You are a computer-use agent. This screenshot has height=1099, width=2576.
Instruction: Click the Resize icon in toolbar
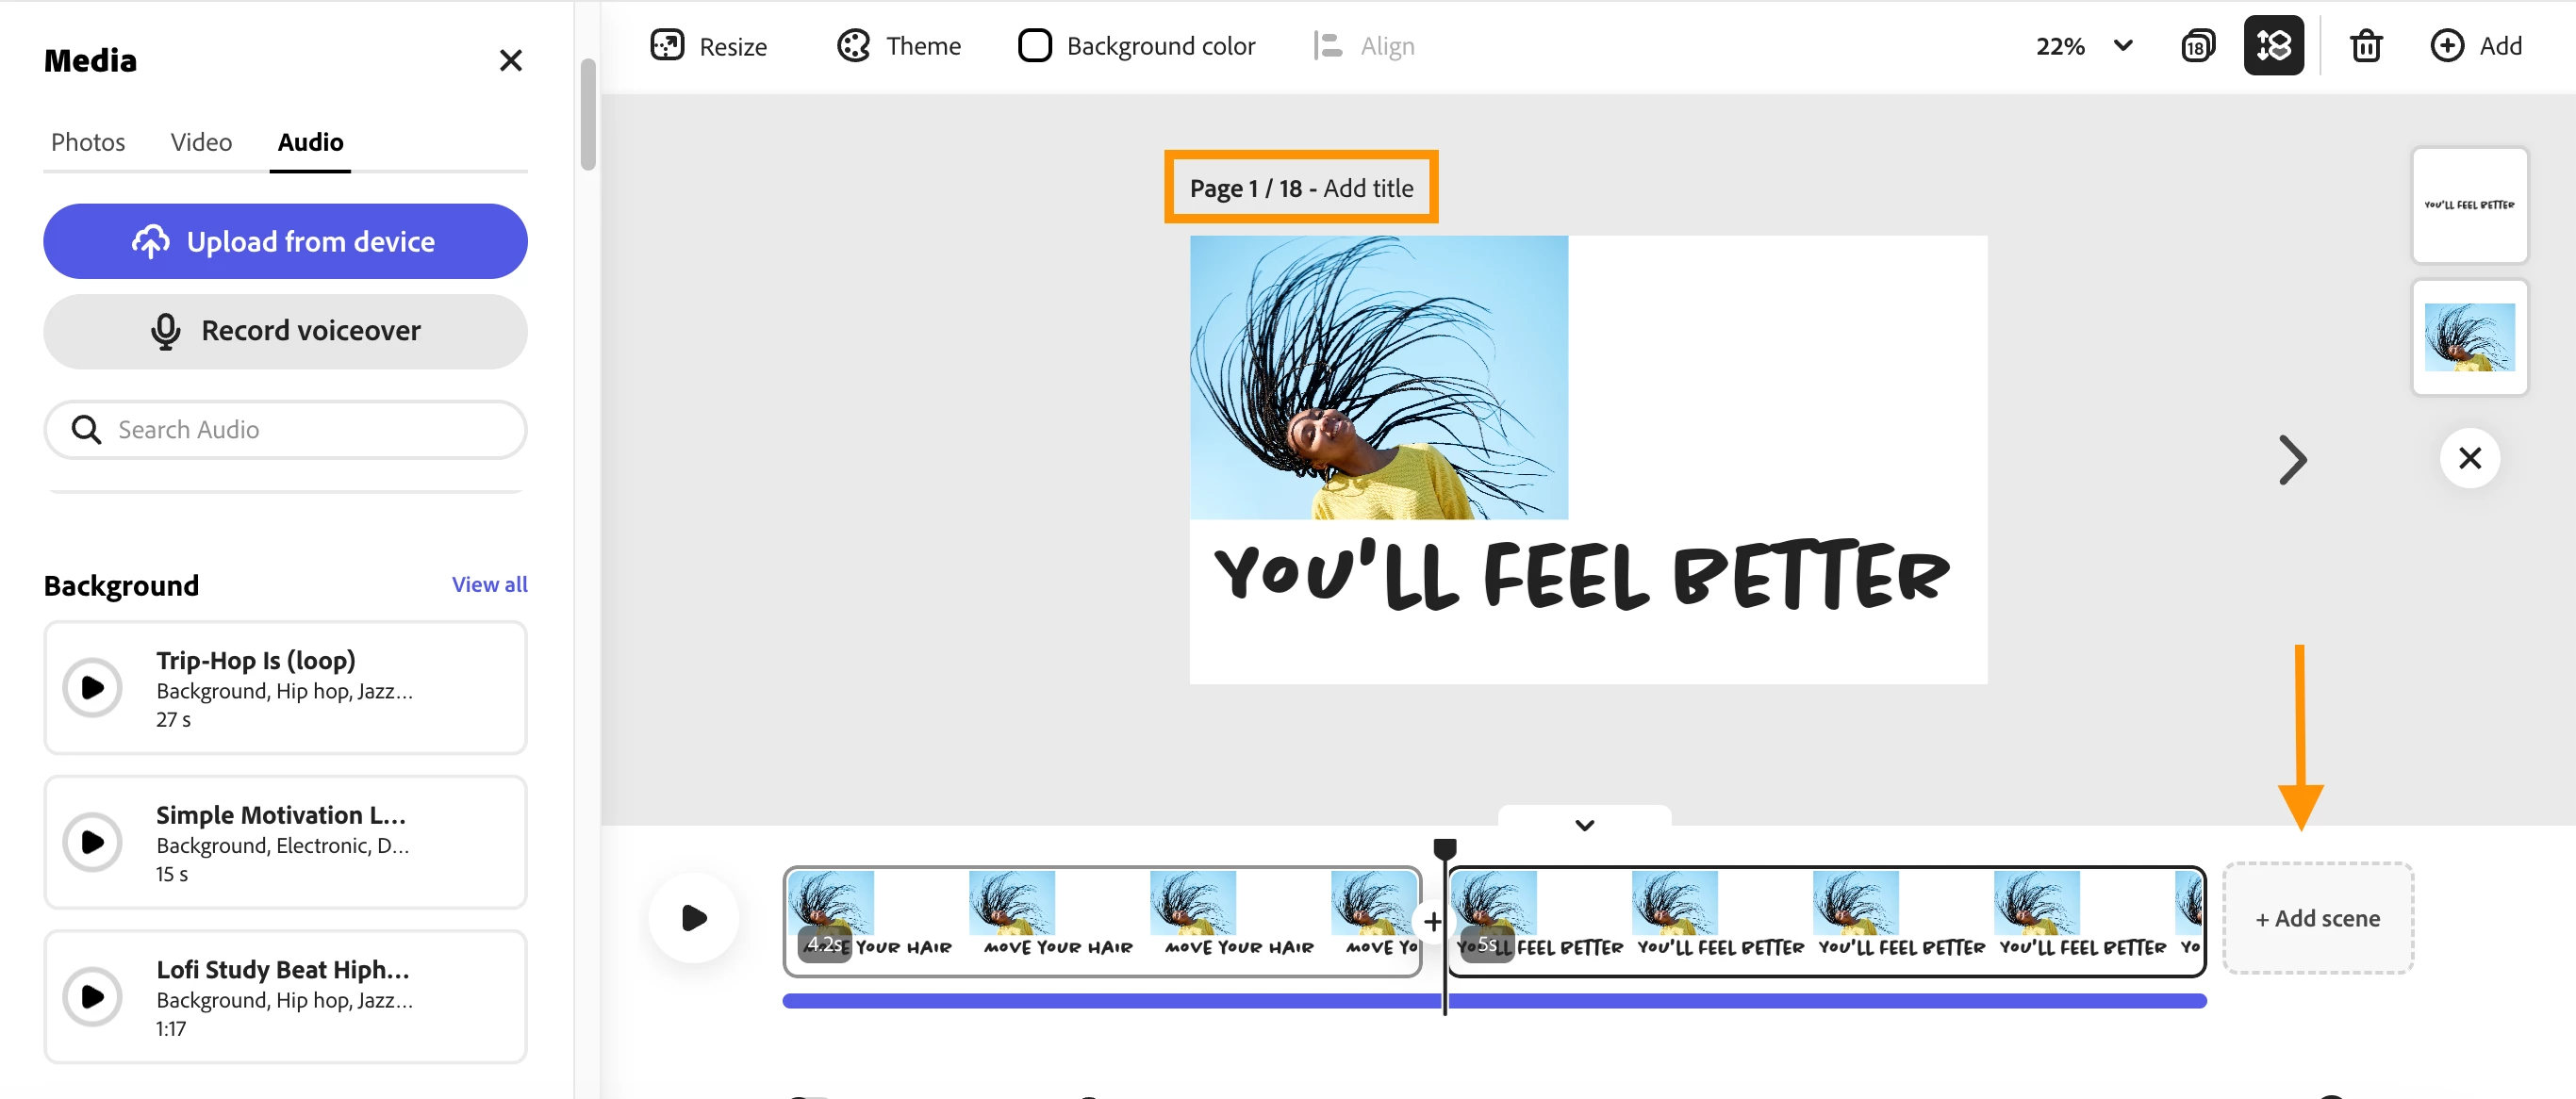[x=667, y=46]
